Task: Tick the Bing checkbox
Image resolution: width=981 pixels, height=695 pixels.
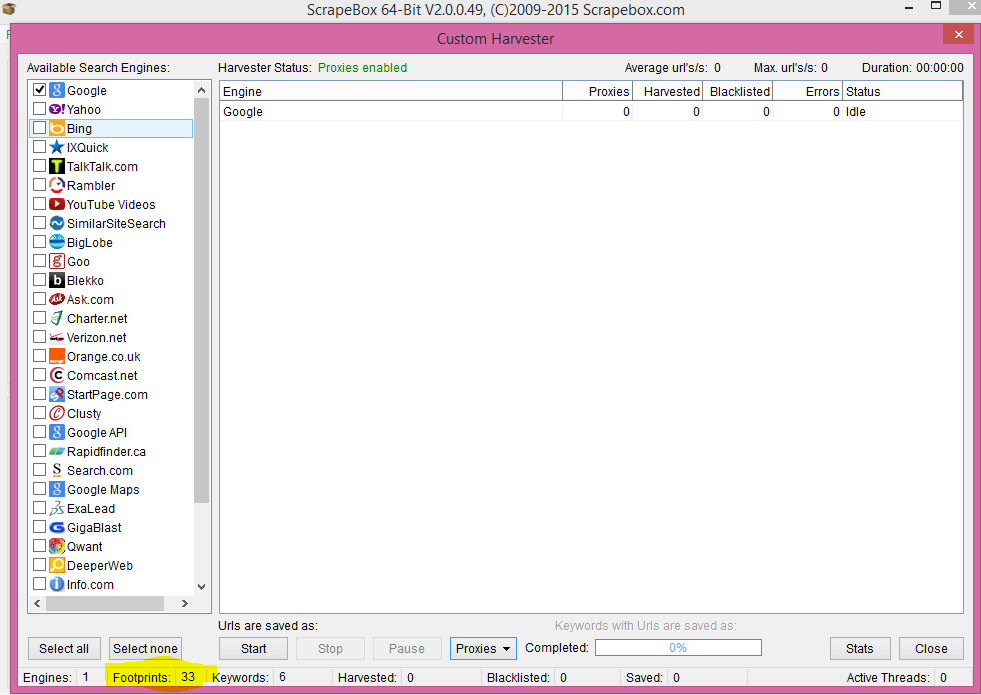Action: (39, 128)
